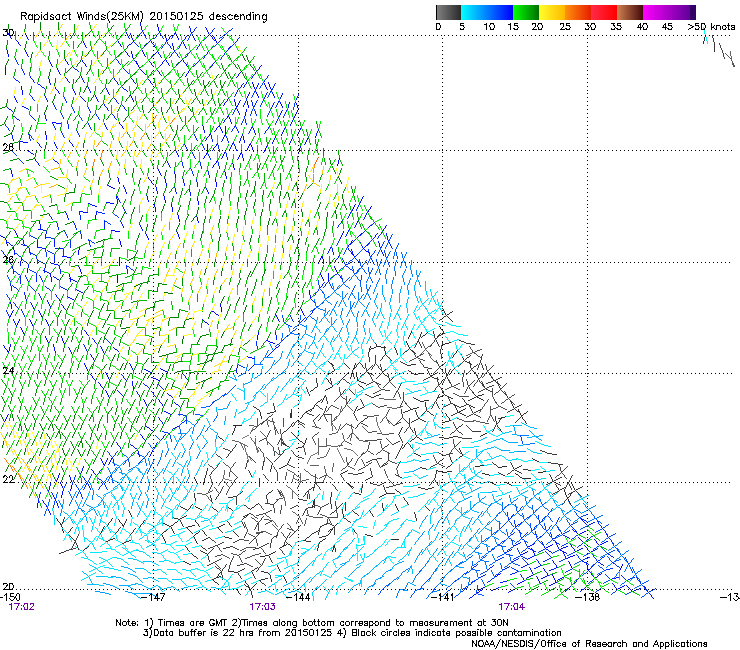Click the purple time stamp '17:04'
Image resolution: width=740 pixels, height=650 pixels.
tap(512, 607)
